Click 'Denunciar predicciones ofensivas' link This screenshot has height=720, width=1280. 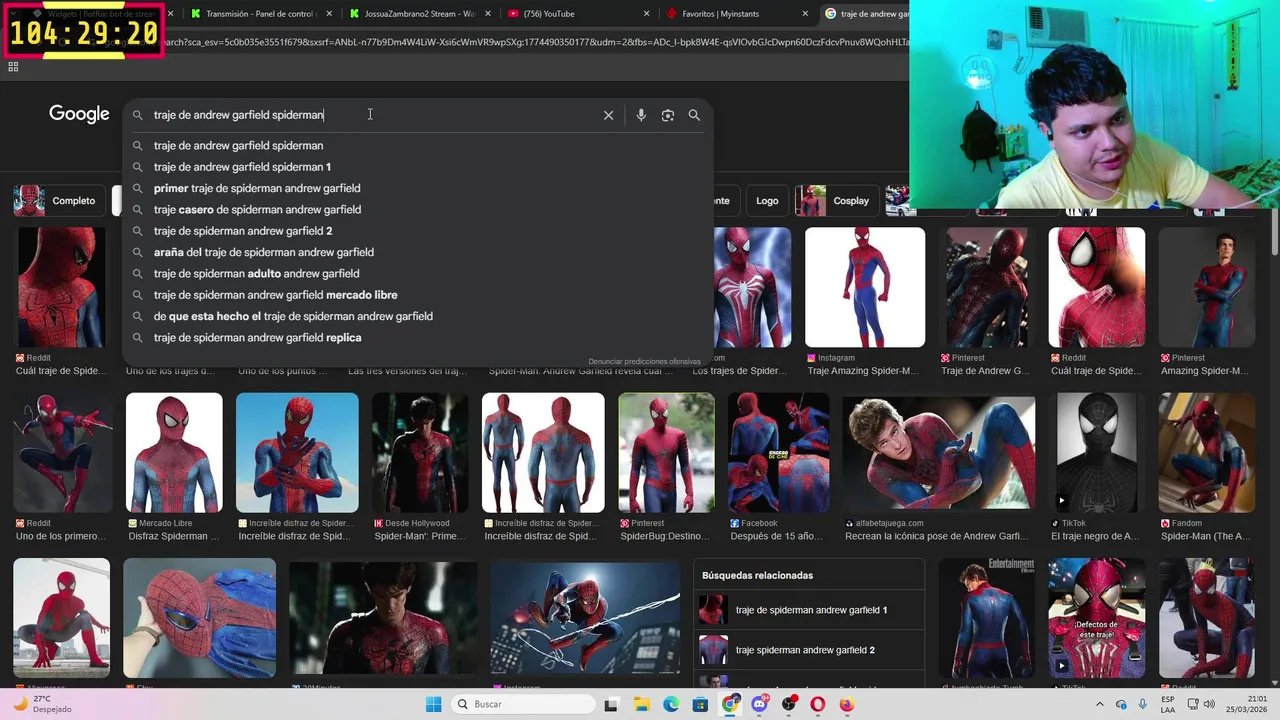click(644, 361)
